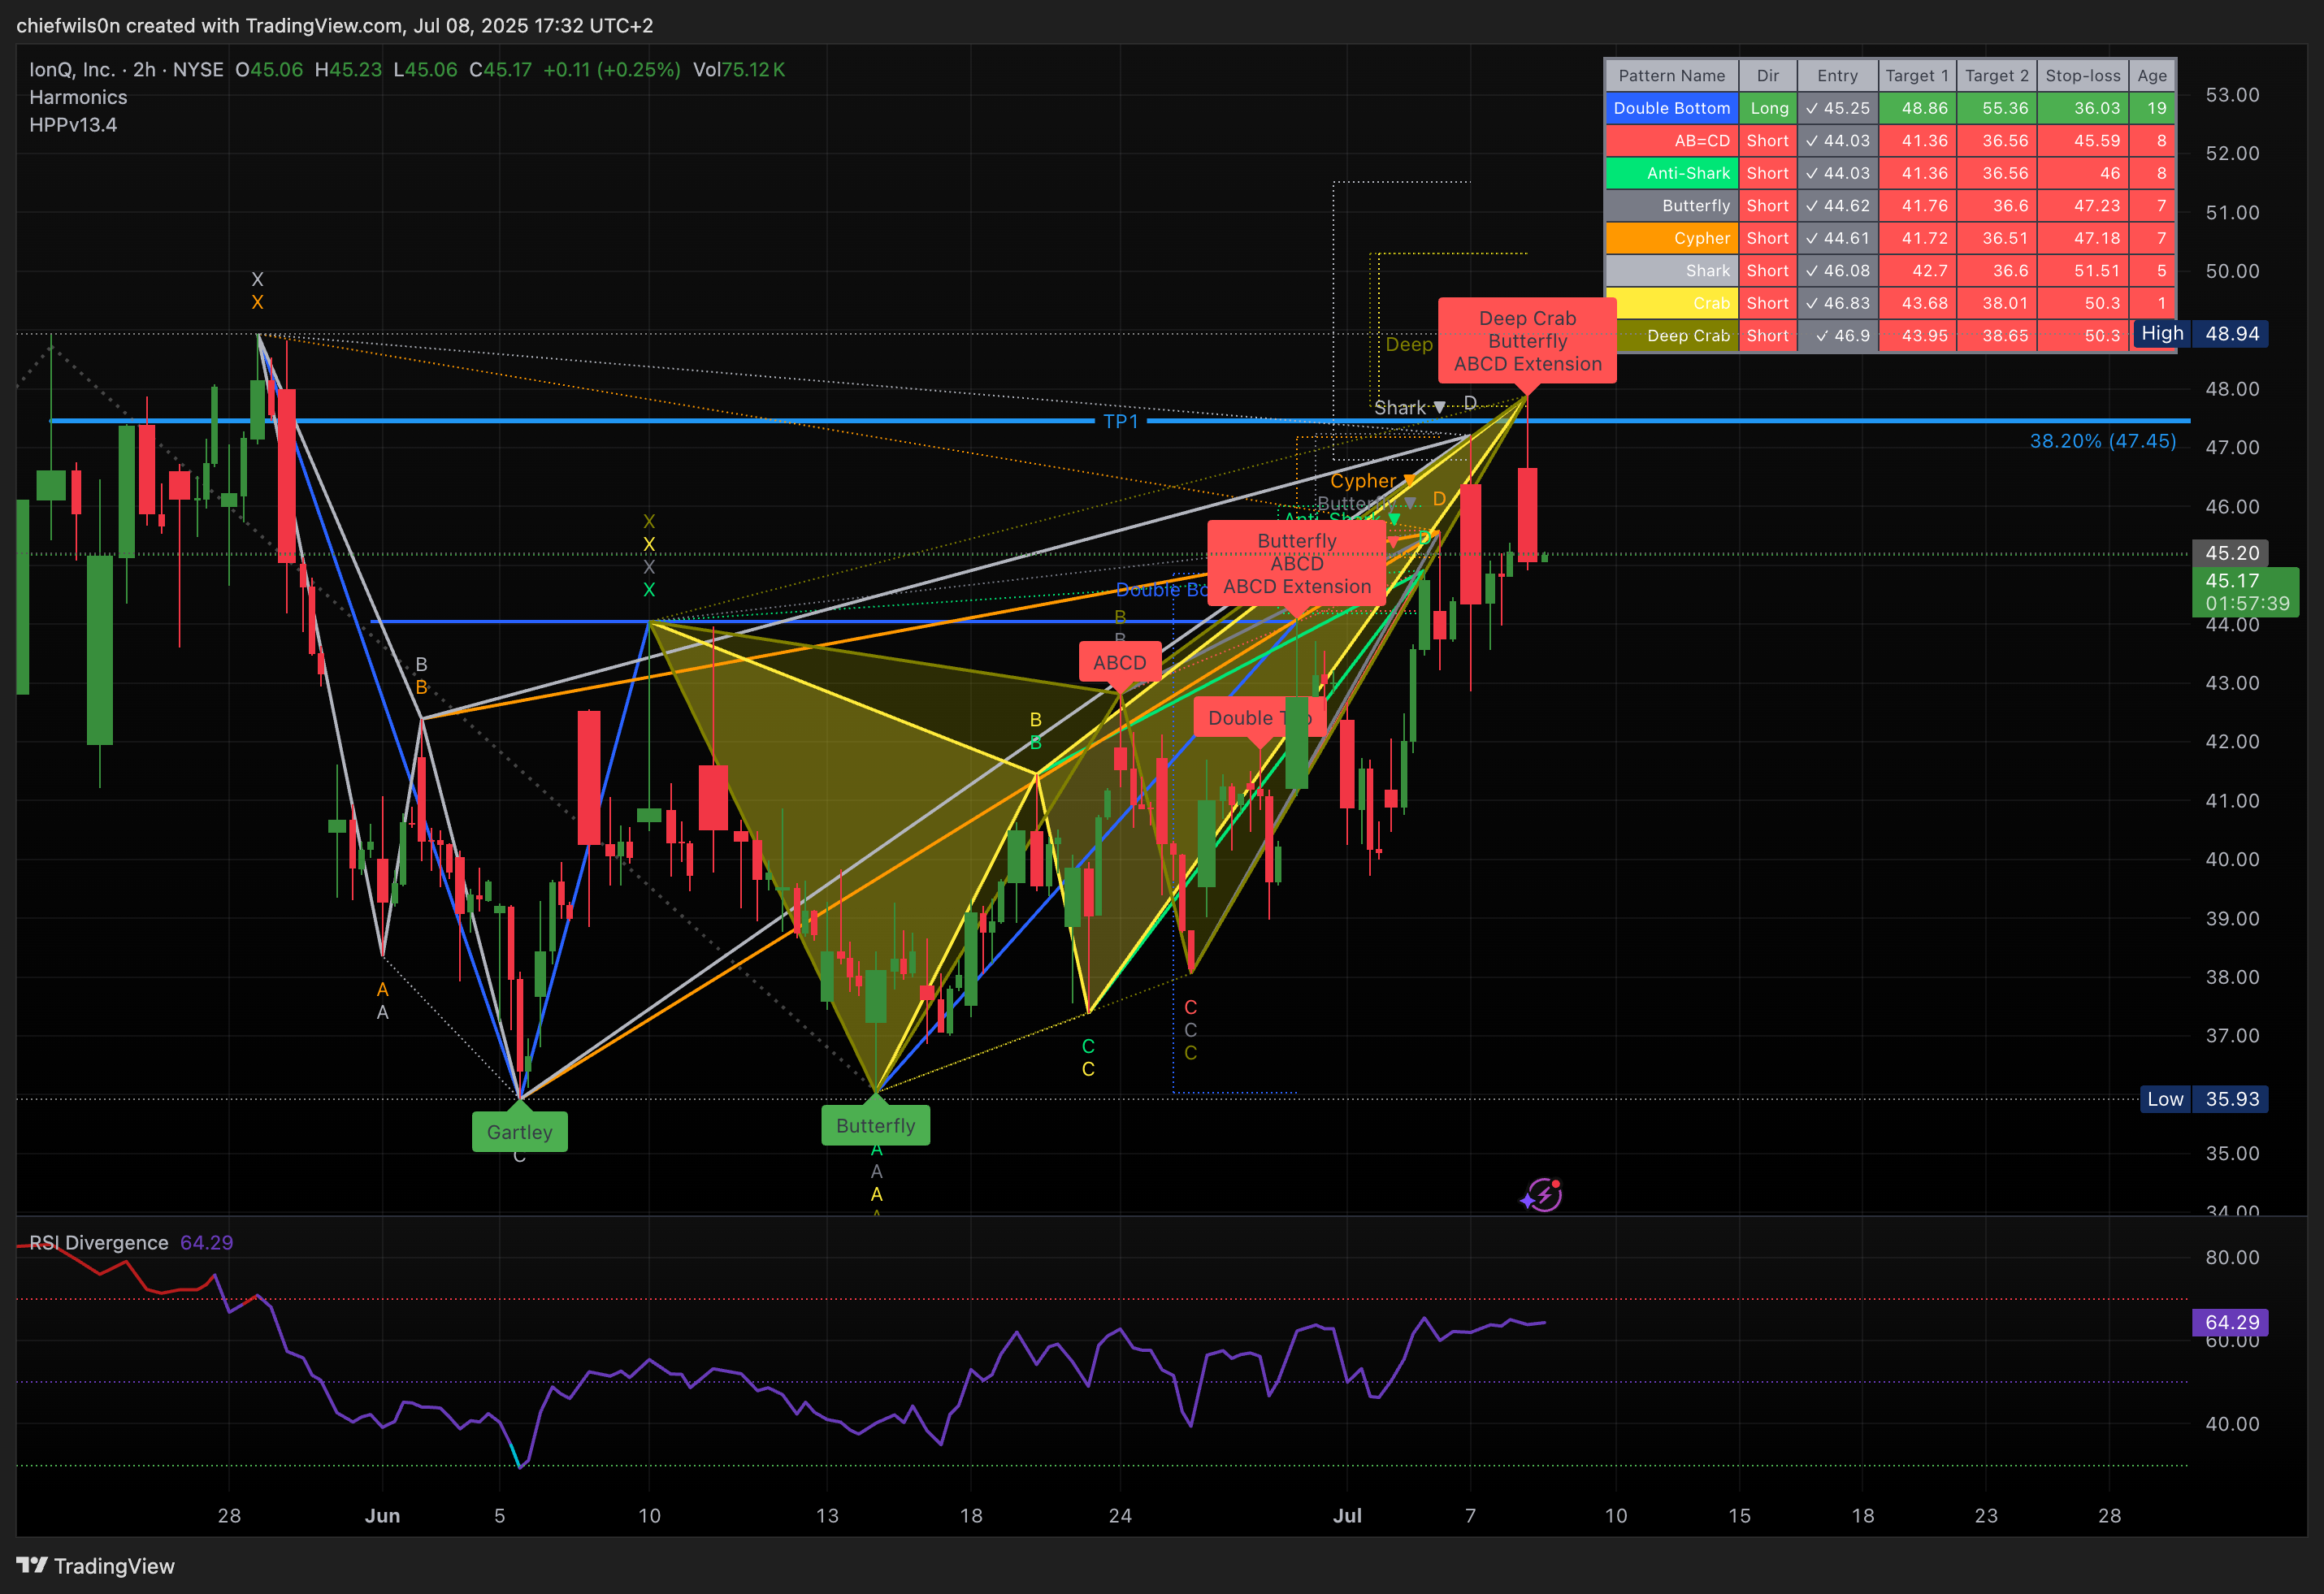The width and height of the screenshot is (2324, 1594).
Task: Click the green Butterfly label near chart low
Action: 875,1126
